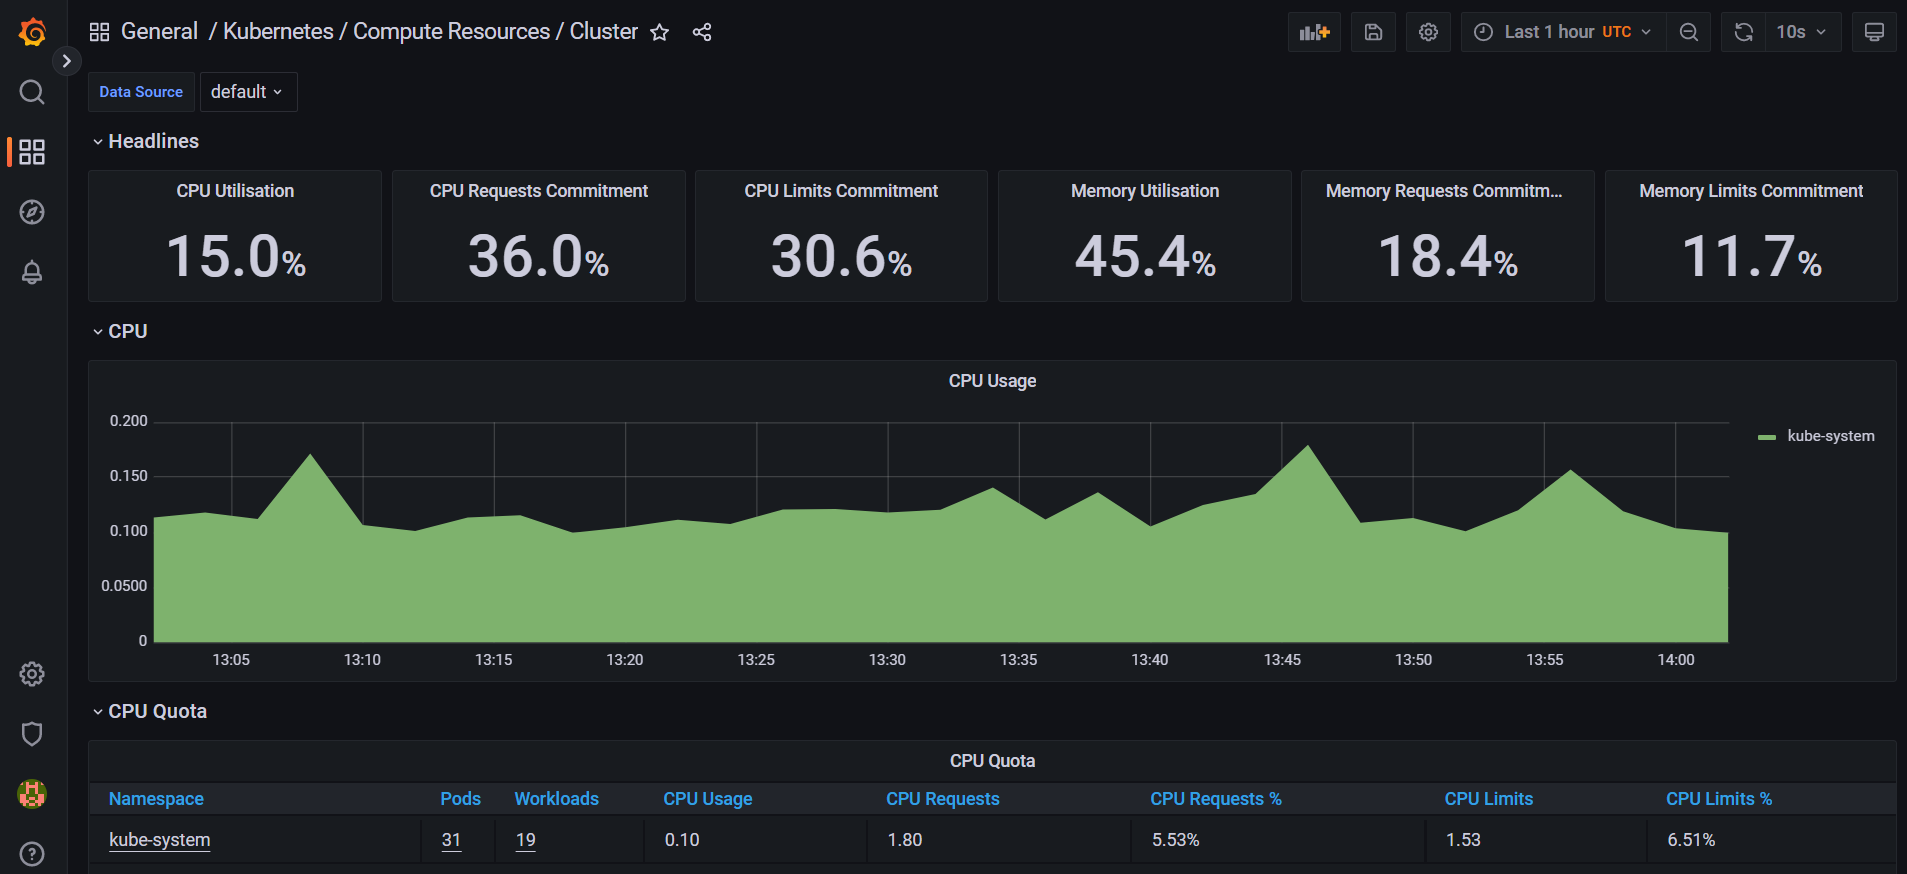1907x874 pixels.
Task: Open the search dashboards icon
Action: [32, 92]
